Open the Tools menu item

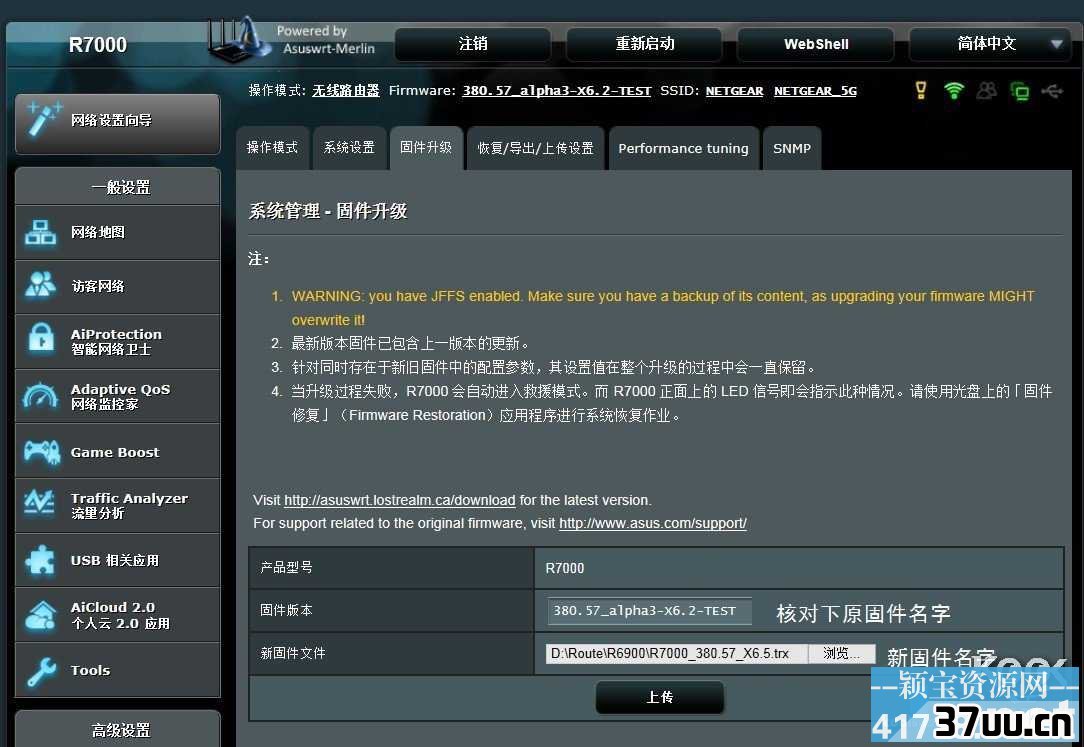coord(118,670)
